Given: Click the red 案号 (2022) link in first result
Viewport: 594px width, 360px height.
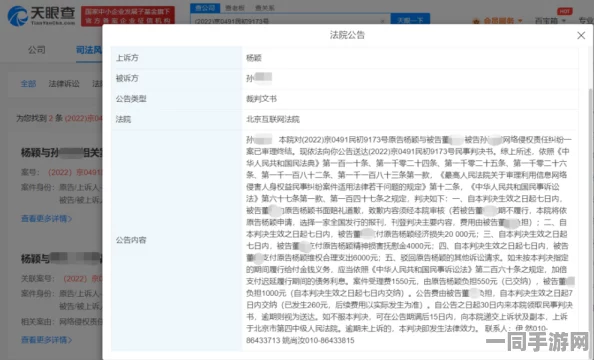Looking at the screenshot, I should click(x=75, y=172).
